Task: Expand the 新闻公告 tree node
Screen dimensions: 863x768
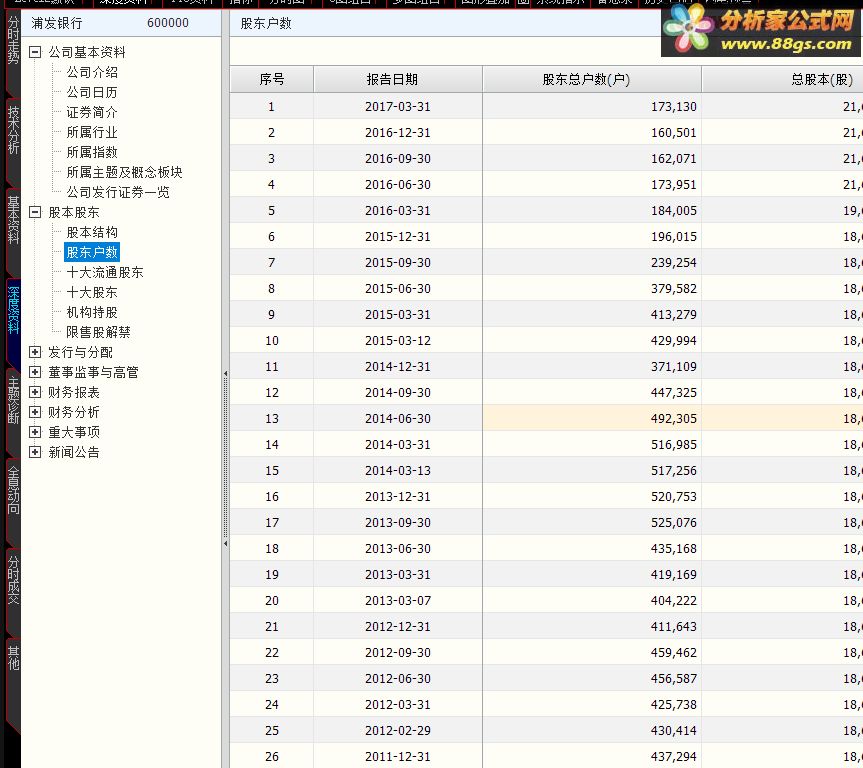Action: point(35,453)
